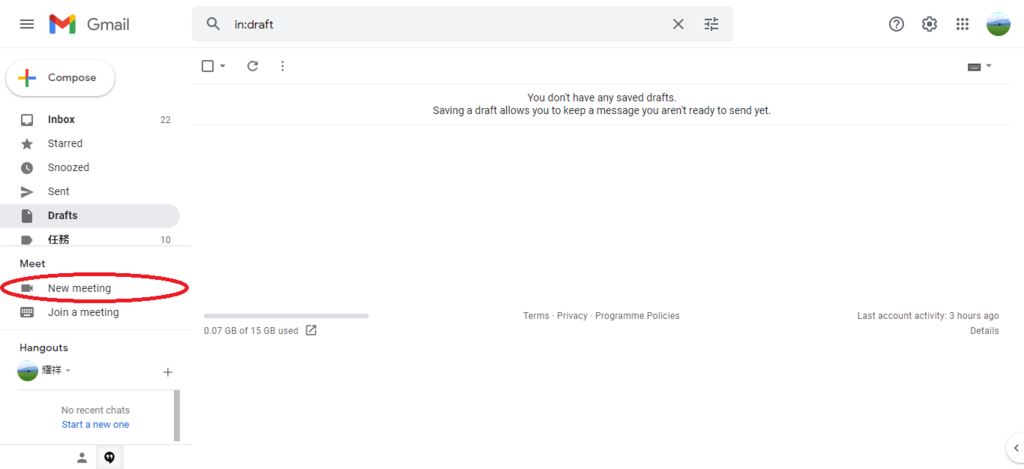Click the search options filter icon
This screenshot has height=469, width=1024.
[711, 24]
